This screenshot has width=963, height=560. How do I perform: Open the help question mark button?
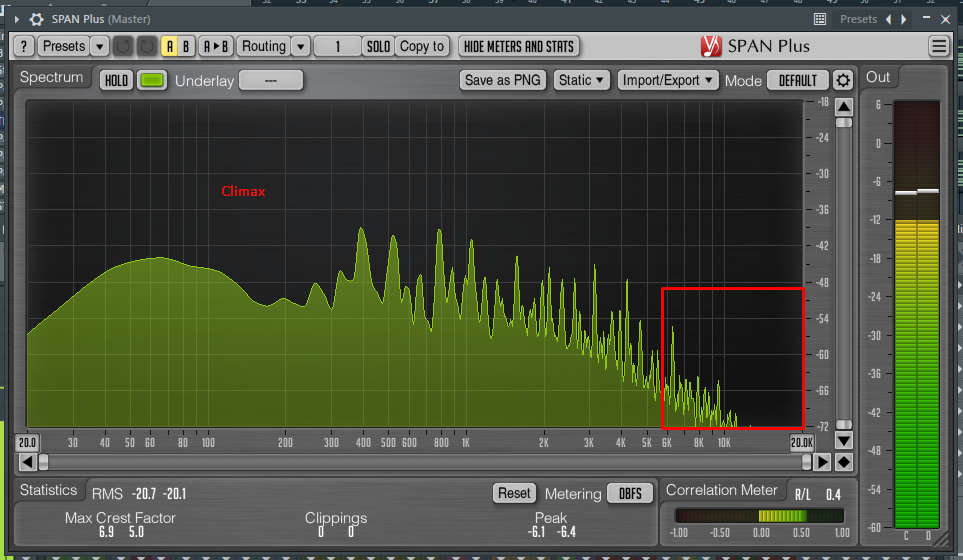pyautogui.click(x=23, y=46)
